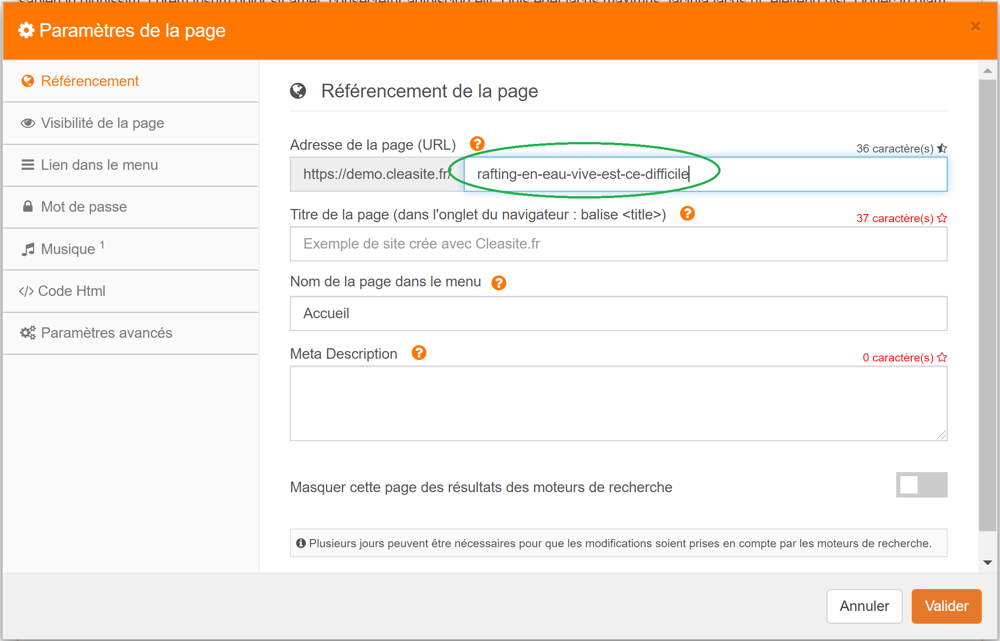Screen dimensions: 1000x641
Task: Click the down arrow of the dialog scrollbar
Action: tap(988, 563)
